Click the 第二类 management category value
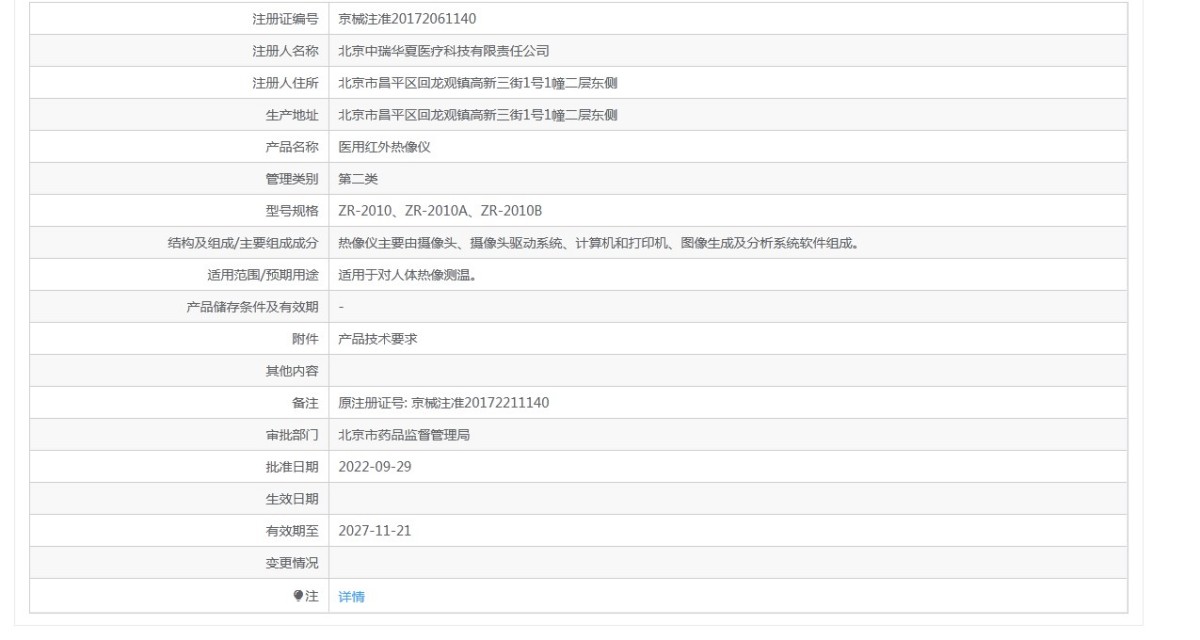Image resolution: width=1200 pixels, height=640 pixels. click(358, 179)
